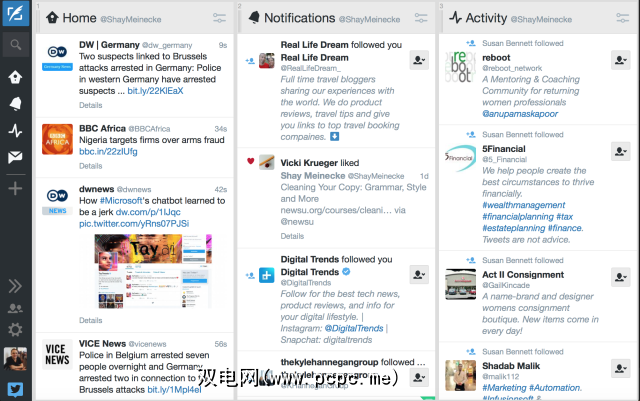Click the user profile photo in the sidebar
640x401 pixels.
pyautogui.click(x=15, y=359)
